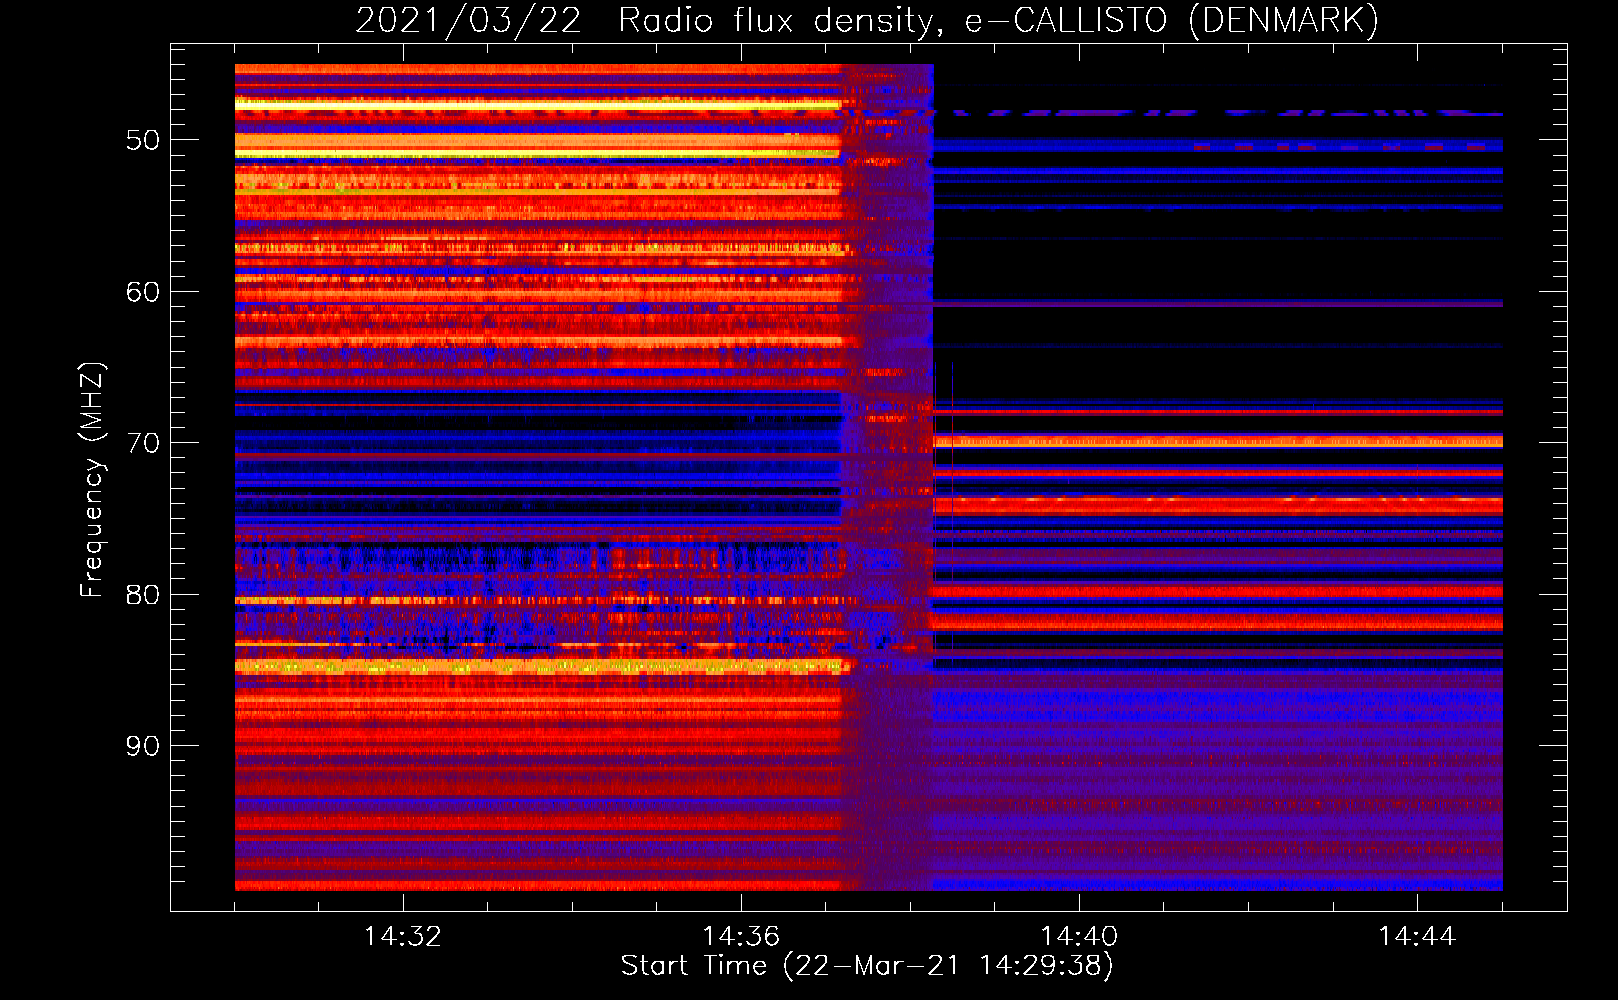Click the 'Start Time (22-Mar-21 14:29:38)' label
1618x1000 pixels.
(x=867, y=966)
